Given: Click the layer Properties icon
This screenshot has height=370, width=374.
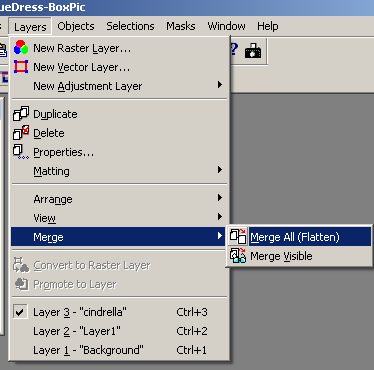Looking at the screenshot, I should click(21, 152).
